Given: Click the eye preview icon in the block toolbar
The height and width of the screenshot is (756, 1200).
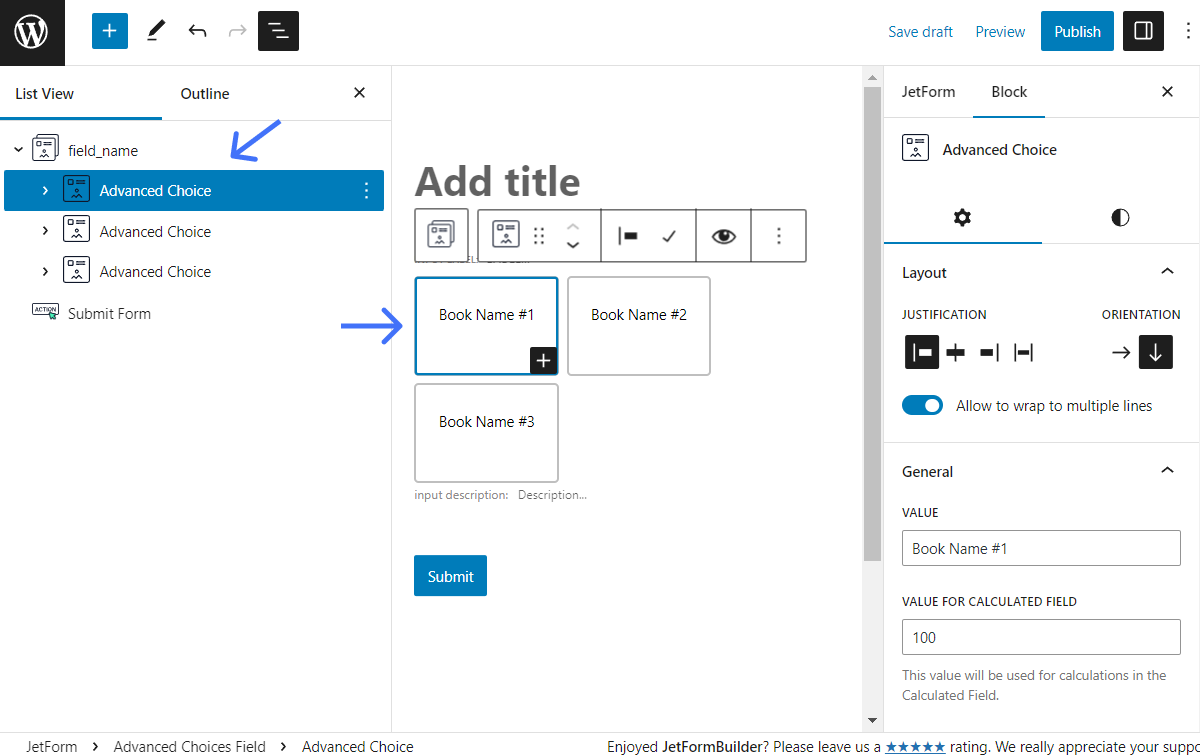Looking at the screenshot, I should pos(723,235).
